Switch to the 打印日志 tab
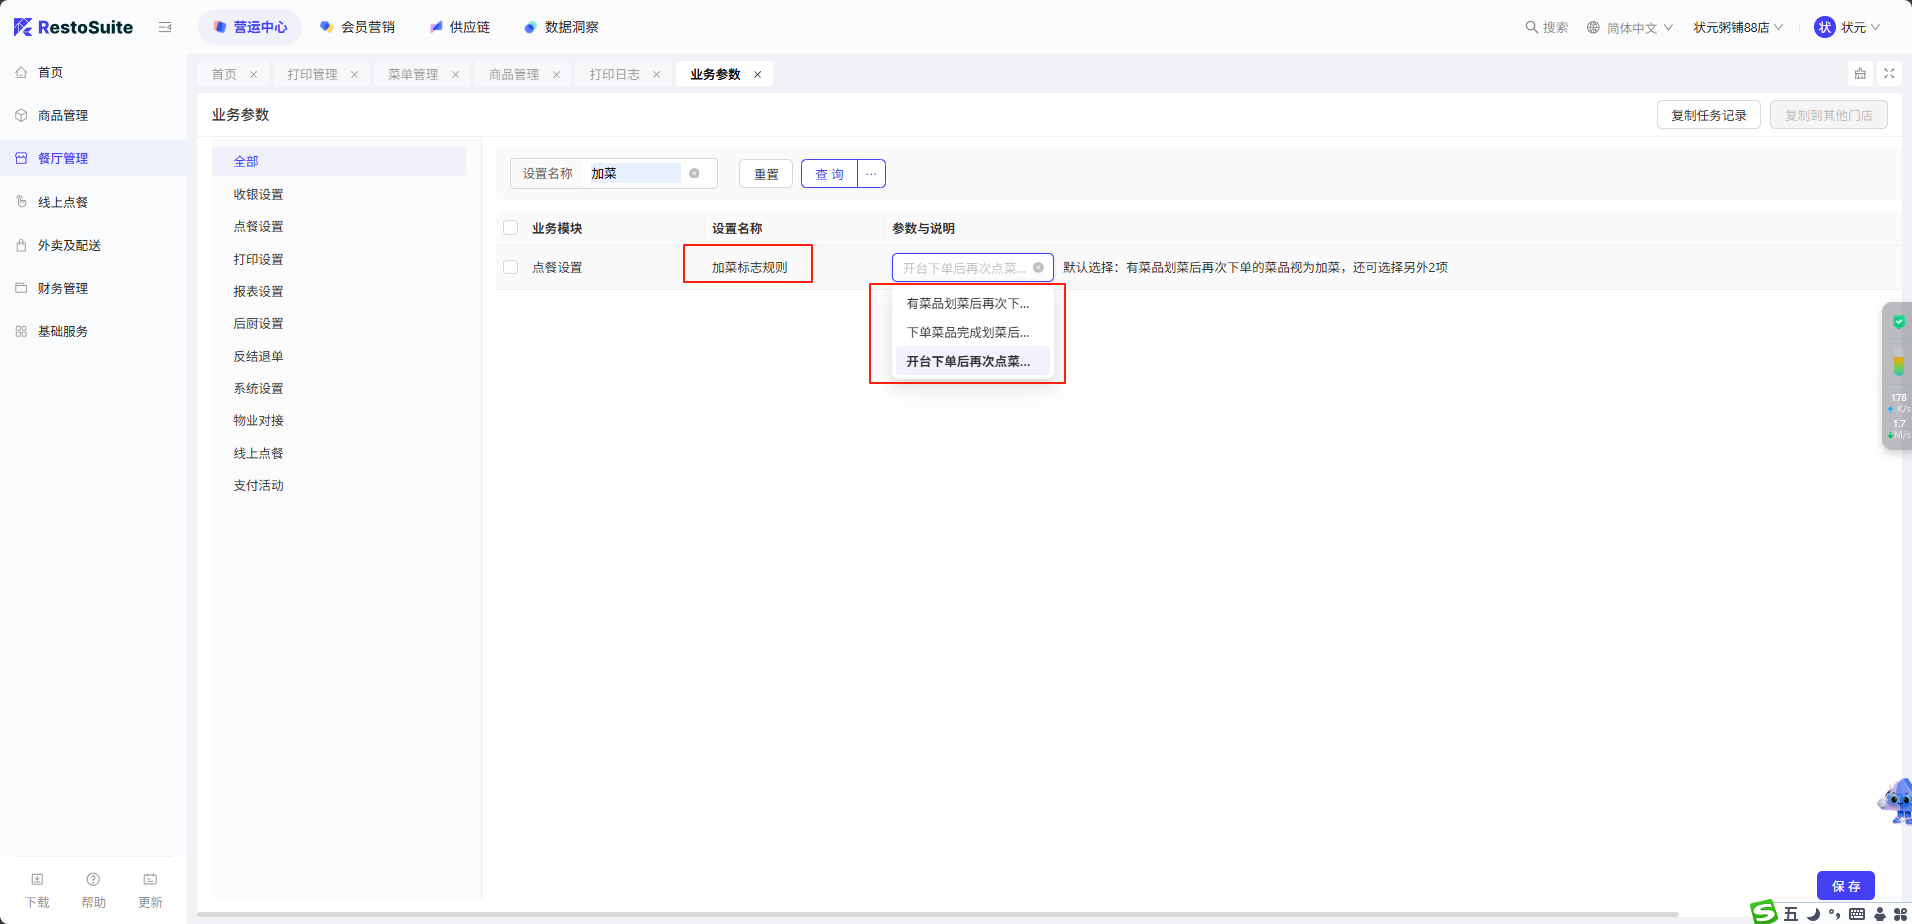Screen dimensions: 1912x924 click(x=614, y=75)
